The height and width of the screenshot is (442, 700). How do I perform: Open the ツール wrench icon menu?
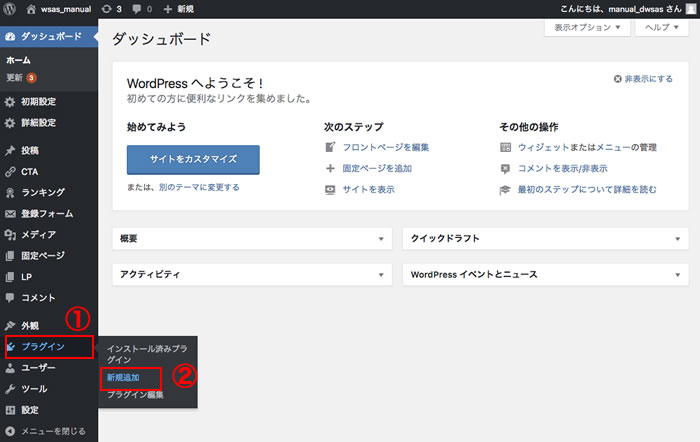click(10, 389)
